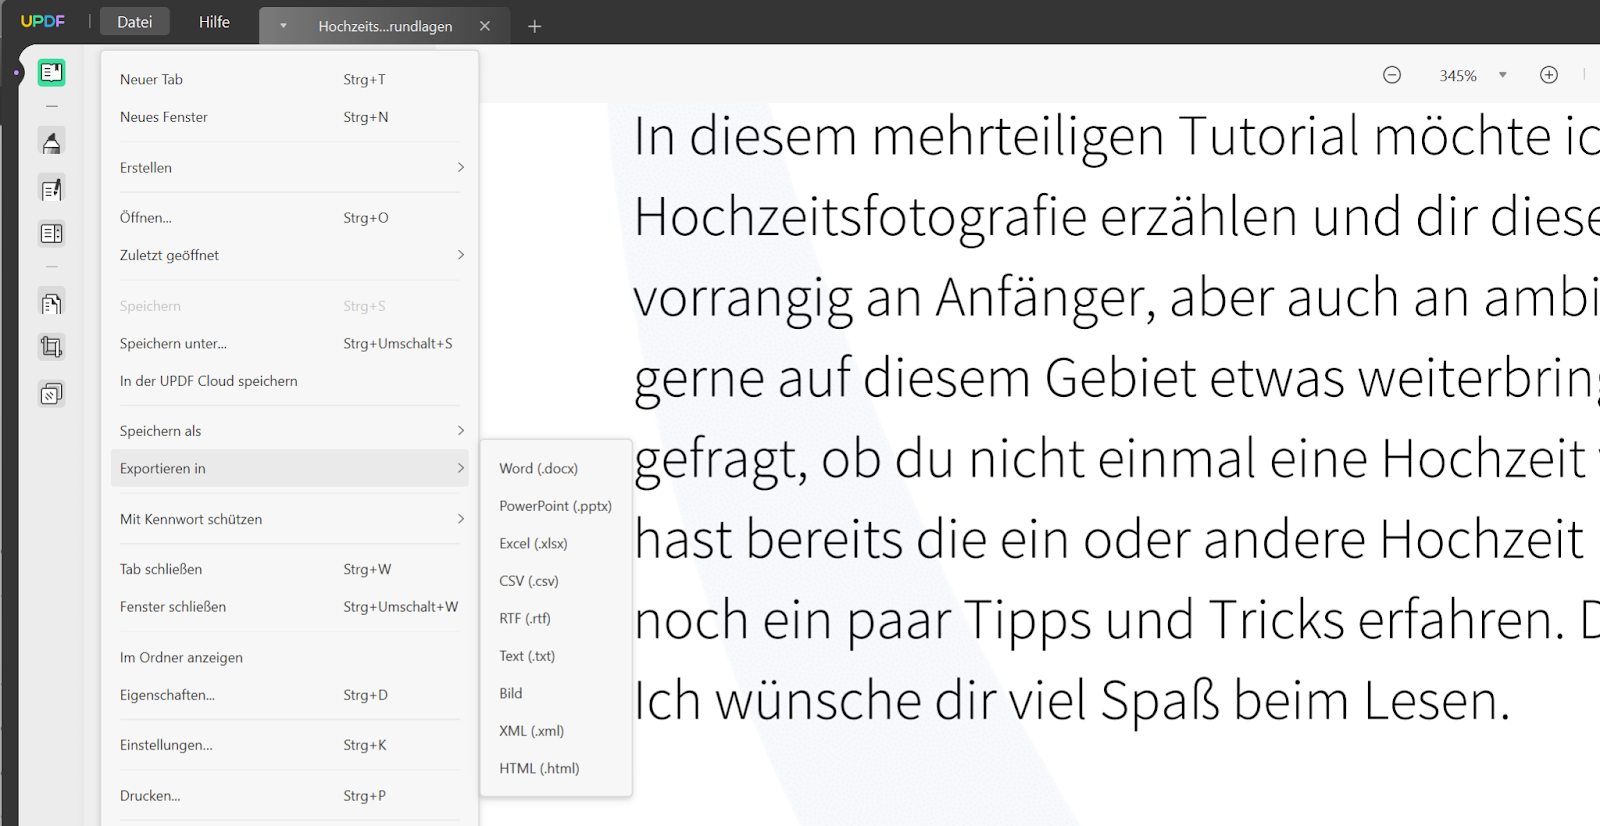Select the Reader mode sidebar icon
The height and width of the screenshot is (826, 1600).
point(52,72)
